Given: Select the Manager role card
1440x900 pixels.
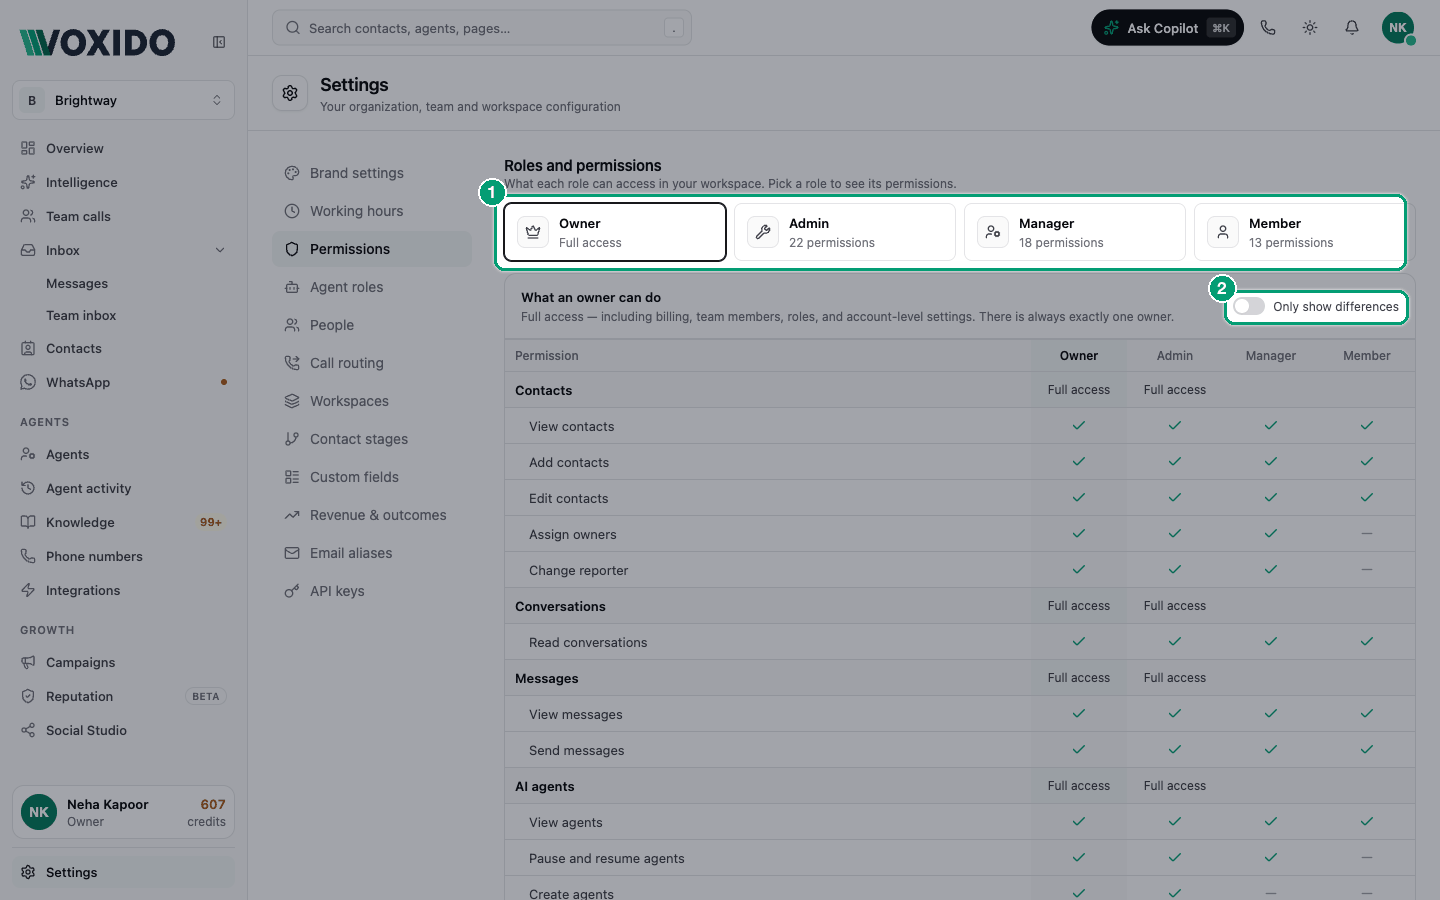Looking at the screenshot, I should click(1075, 232).
